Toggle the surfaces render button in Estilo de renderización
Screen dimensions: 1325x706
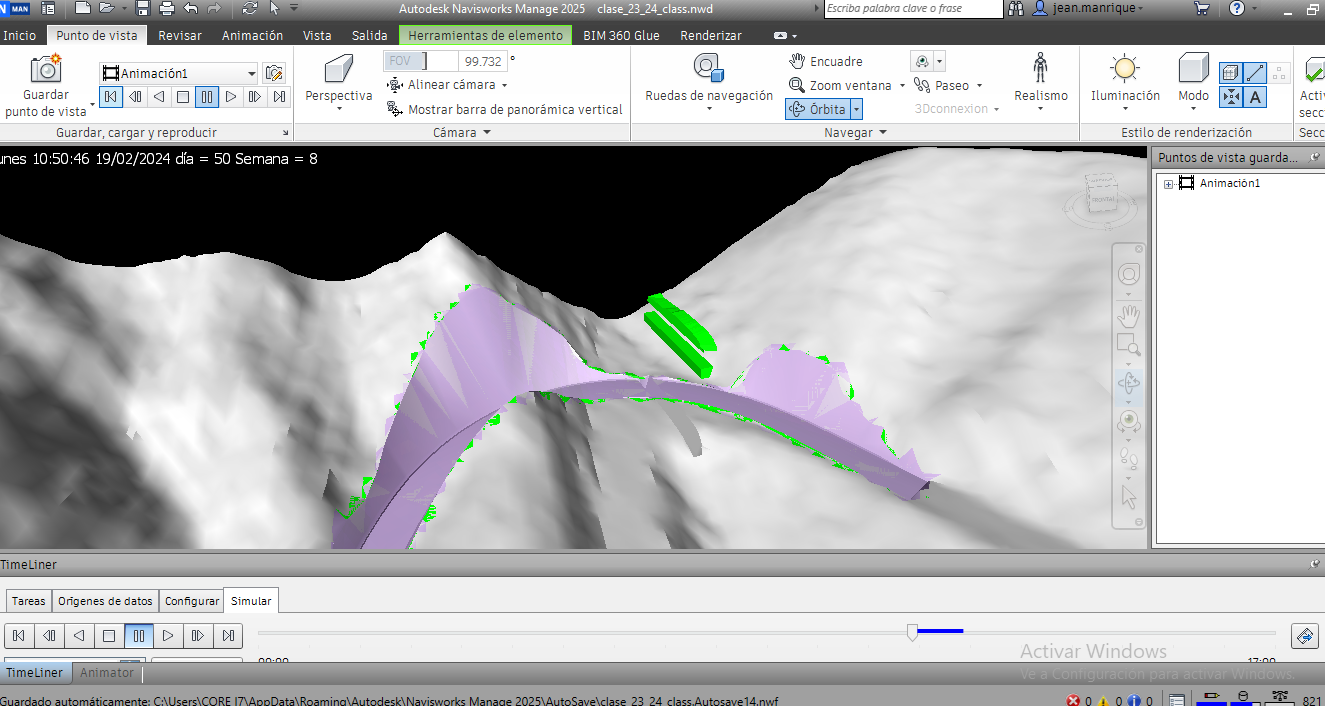1230,73
